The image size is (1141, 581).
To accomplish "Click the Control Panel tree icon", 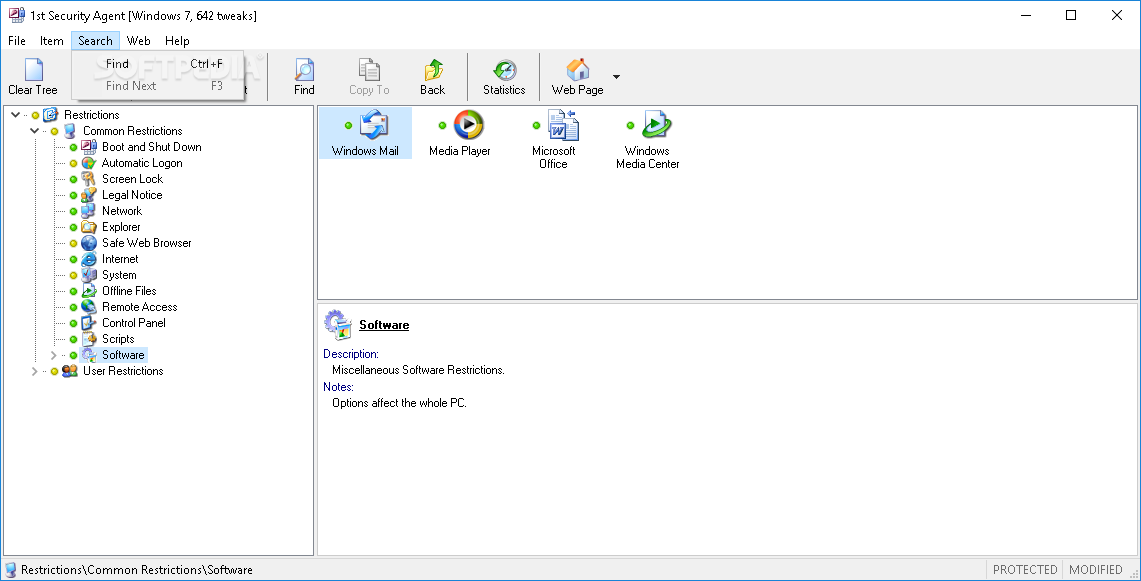I will pos(89,323).
